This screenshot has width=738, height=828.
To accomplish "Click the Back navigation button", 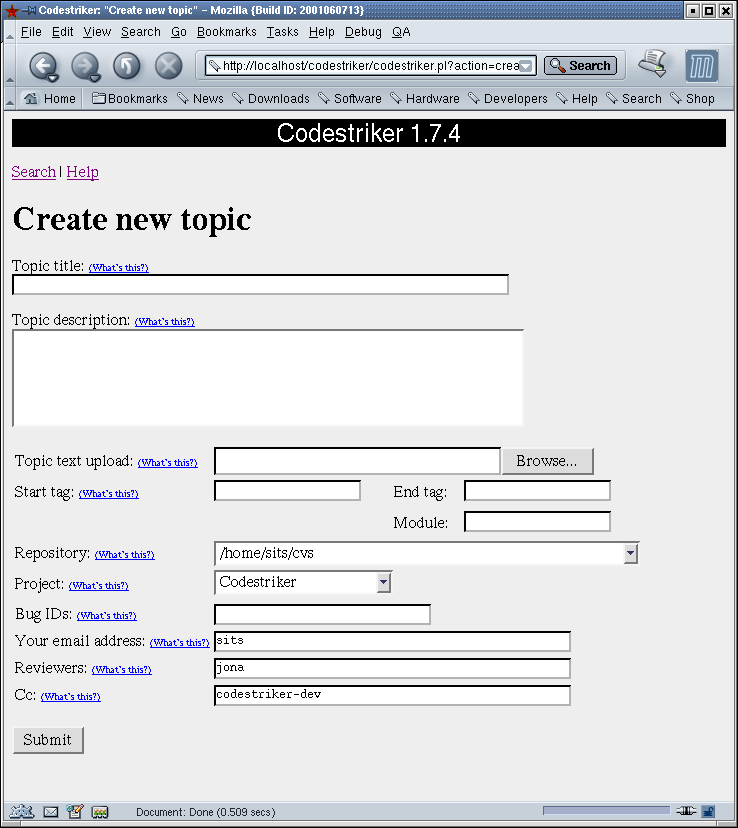I will tap(42, 66).
